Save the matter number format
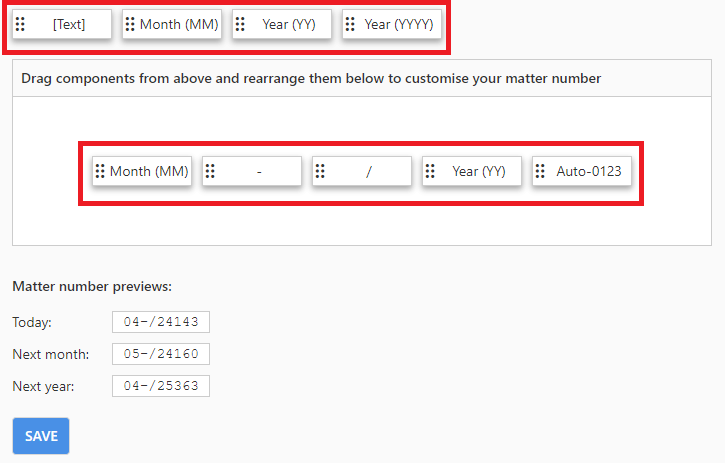 (x=41, y=436)
